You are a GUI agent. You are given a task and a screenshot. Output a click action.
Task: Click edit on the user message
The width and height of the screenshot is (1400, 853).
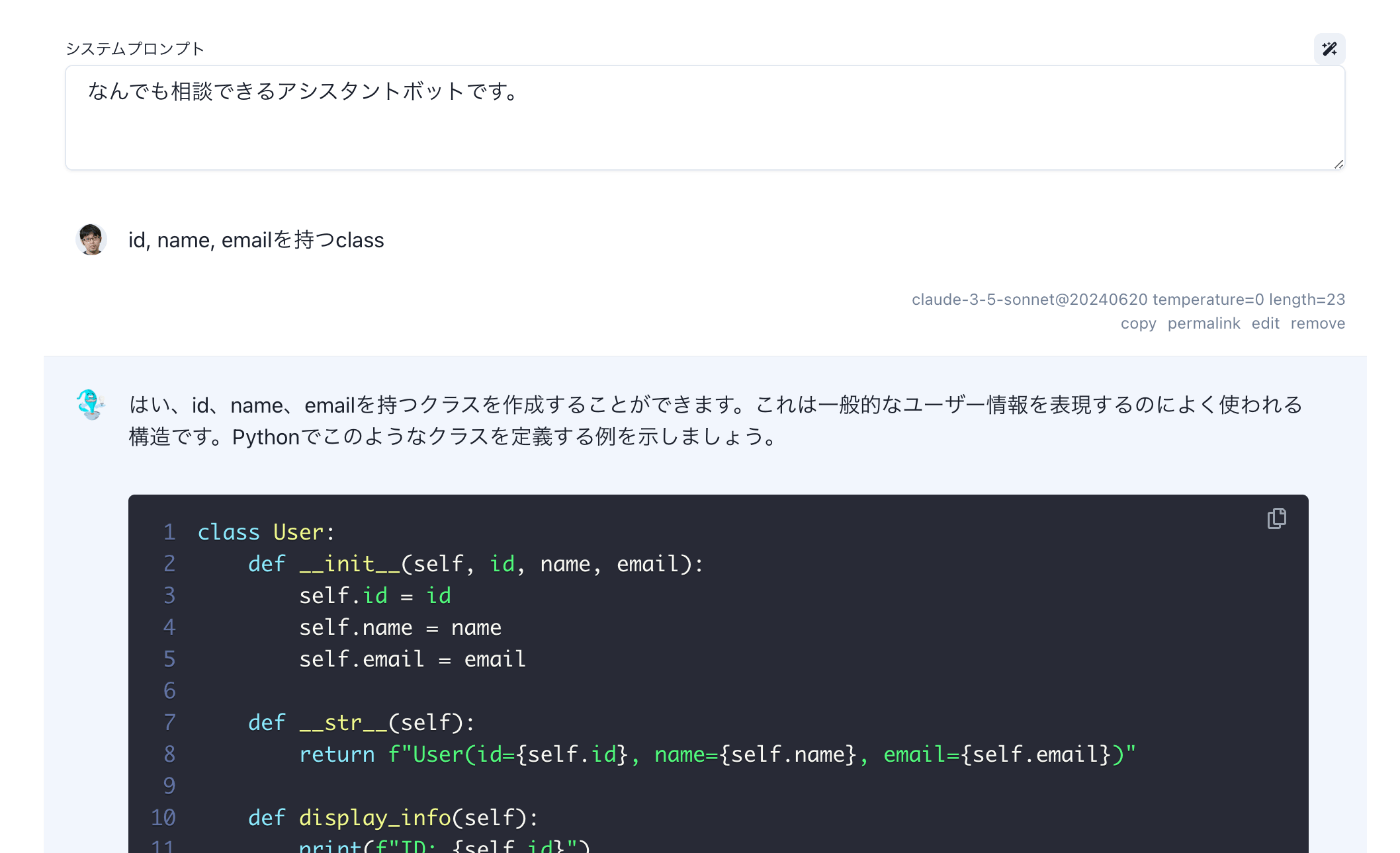coord(1265,323)
